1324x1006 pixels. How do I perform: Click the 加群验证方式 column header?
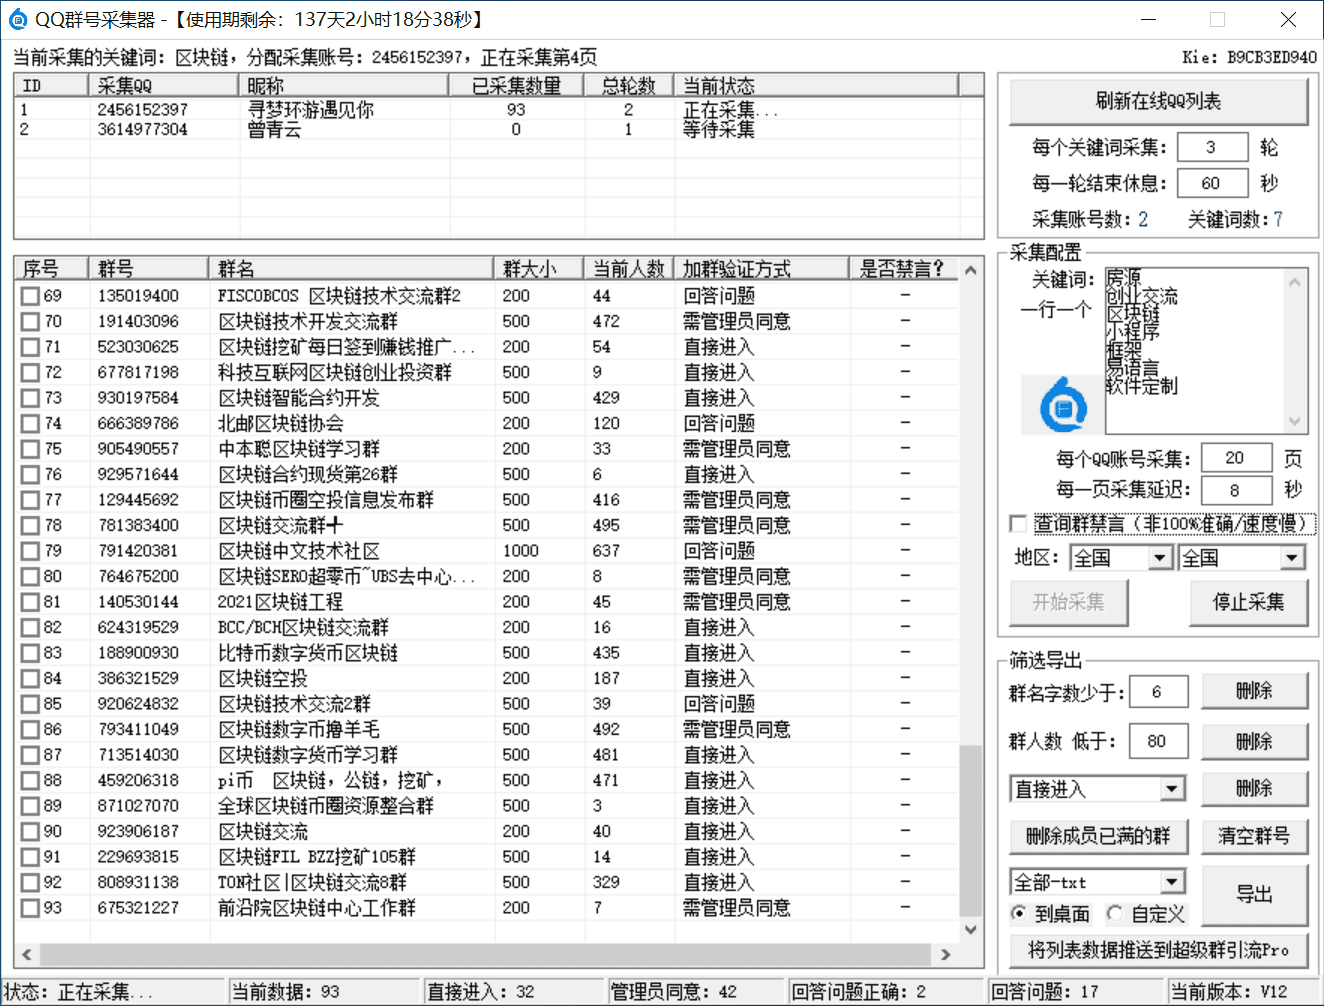pos(762,268)
